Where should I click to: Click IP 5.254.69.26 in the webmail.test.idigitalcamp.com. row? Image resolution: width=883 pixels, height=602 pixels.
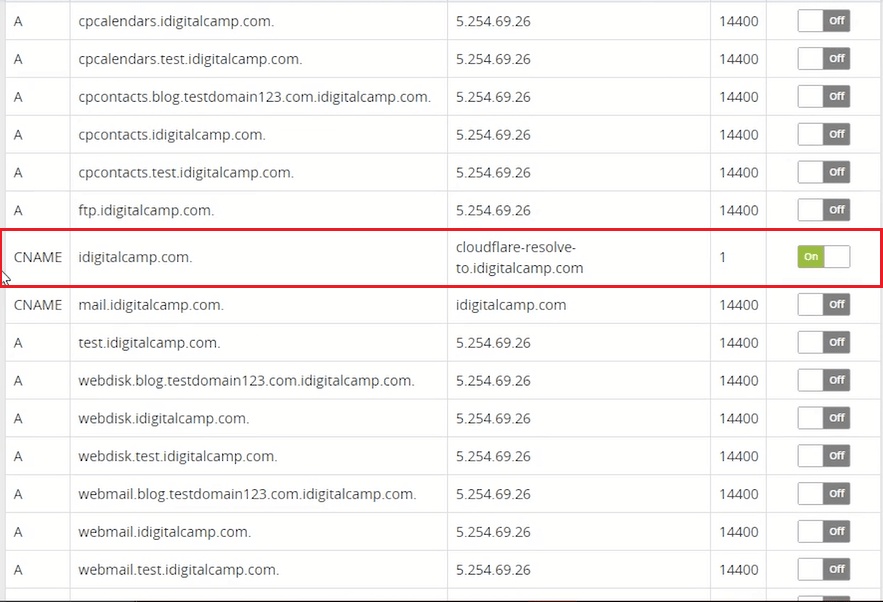[493, 569]
